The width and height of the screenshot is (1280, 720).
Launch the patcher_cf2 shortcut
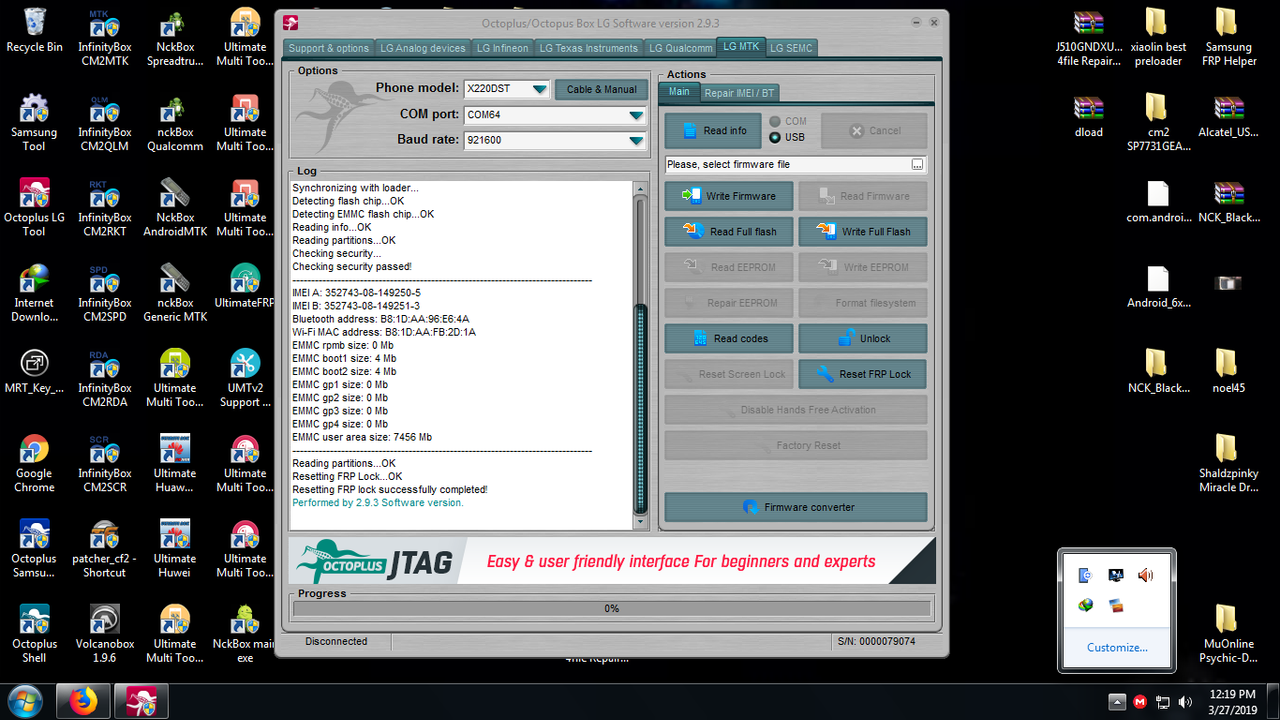[x=105, y=550]
